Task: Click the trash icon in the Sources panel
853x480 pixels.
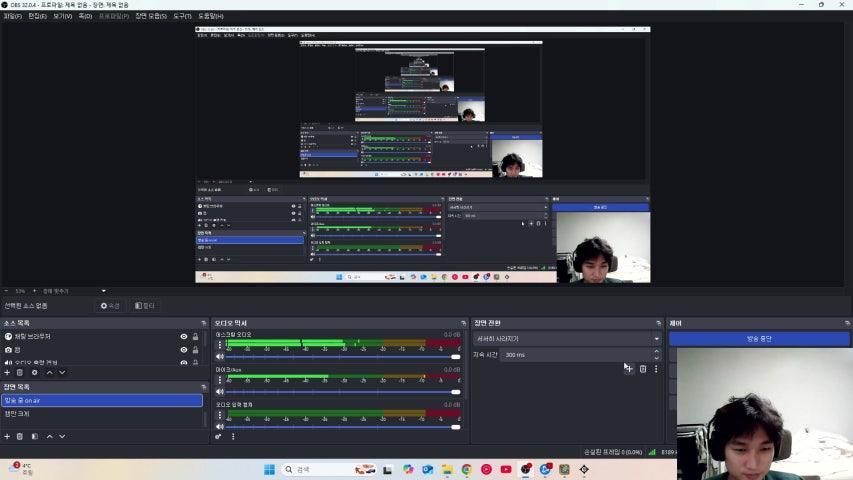Action: pos(20,372)
